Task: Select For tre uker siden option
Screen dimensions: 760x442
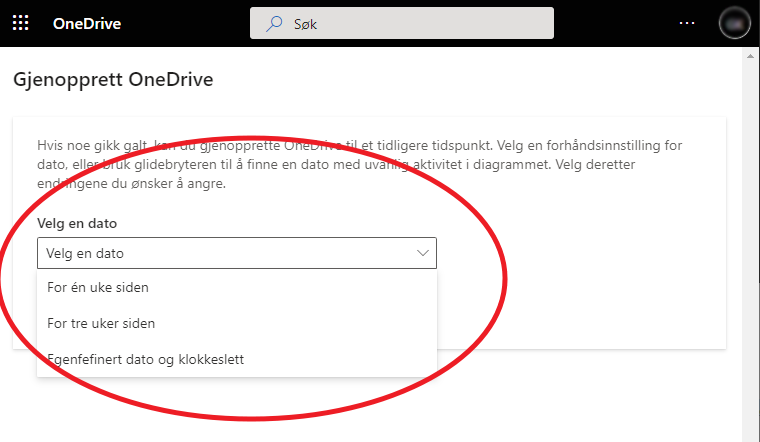Action: tap(237, 323)
